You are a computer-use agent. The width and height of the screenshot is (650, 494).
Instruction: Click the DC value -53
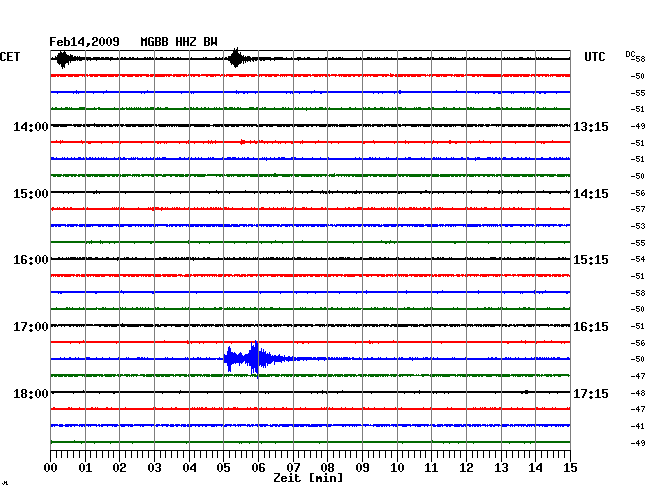638,226
